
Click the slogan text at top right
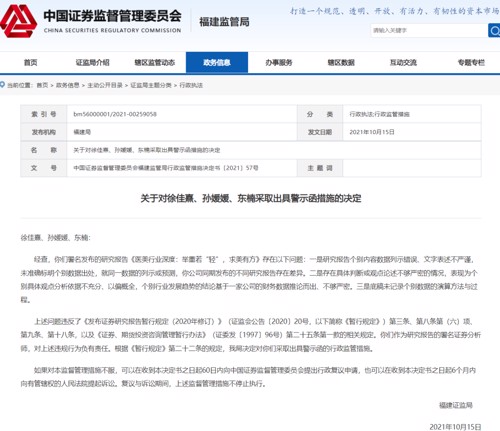395,11
